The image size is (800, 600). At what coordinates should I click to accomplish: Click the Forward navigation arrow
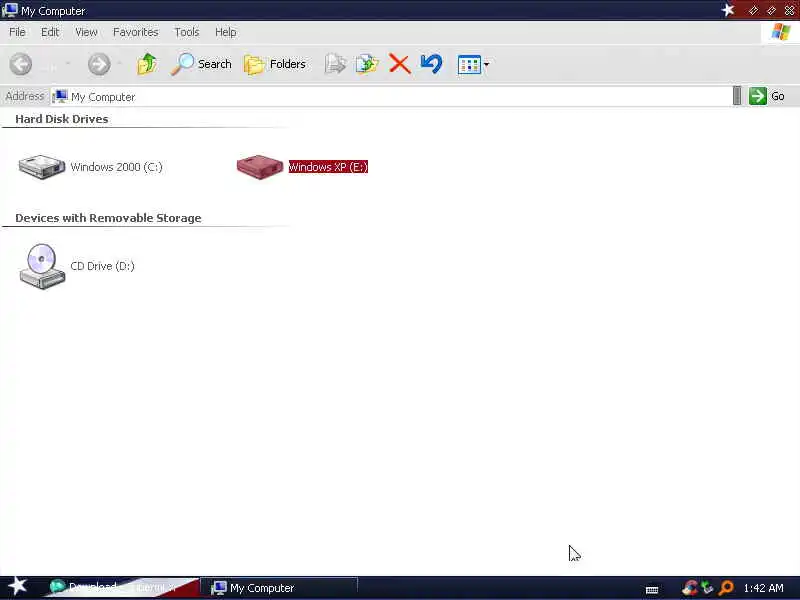tap(99, 64)
